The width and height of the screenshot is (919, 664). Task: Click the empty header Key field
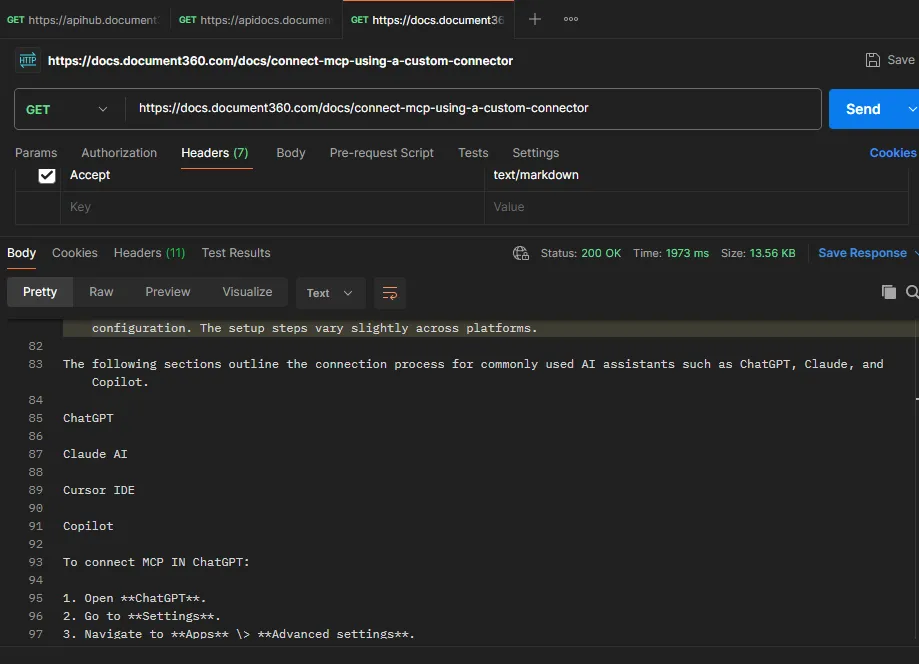(272, 207)
